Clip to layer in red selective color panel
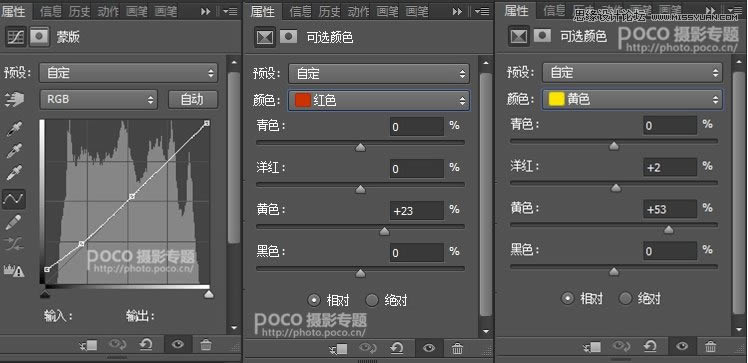The image size is (748, 363). pos(339,349)
